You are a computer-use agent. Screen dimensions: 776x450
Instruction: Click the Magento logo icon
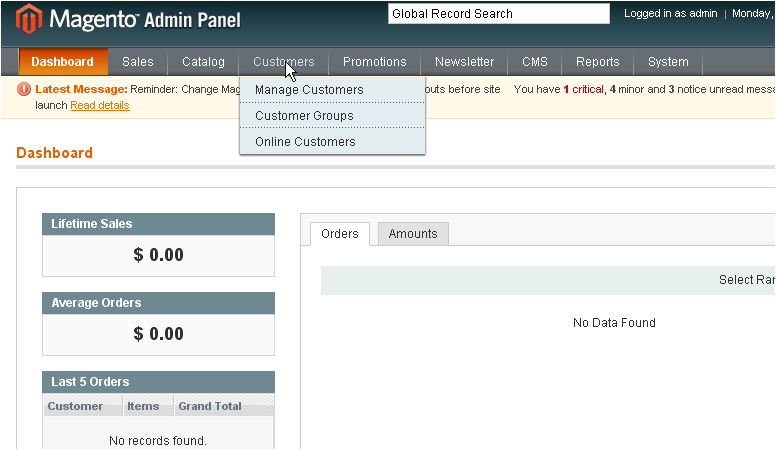pyautogui.click(x=29, y=19)
